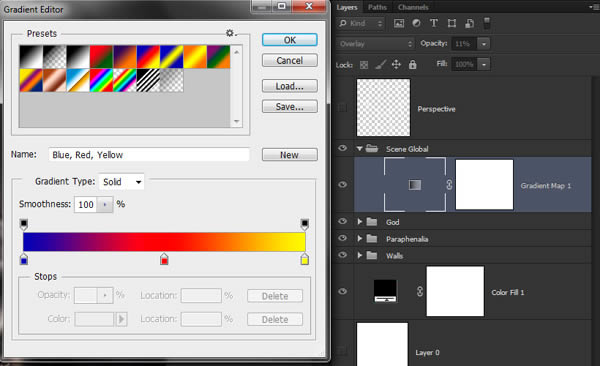The width and height of the screenshot is (600, 366).
Task: Open the Layers panel flyout menu
Action: pyautogui.click(x=593, y=7)
